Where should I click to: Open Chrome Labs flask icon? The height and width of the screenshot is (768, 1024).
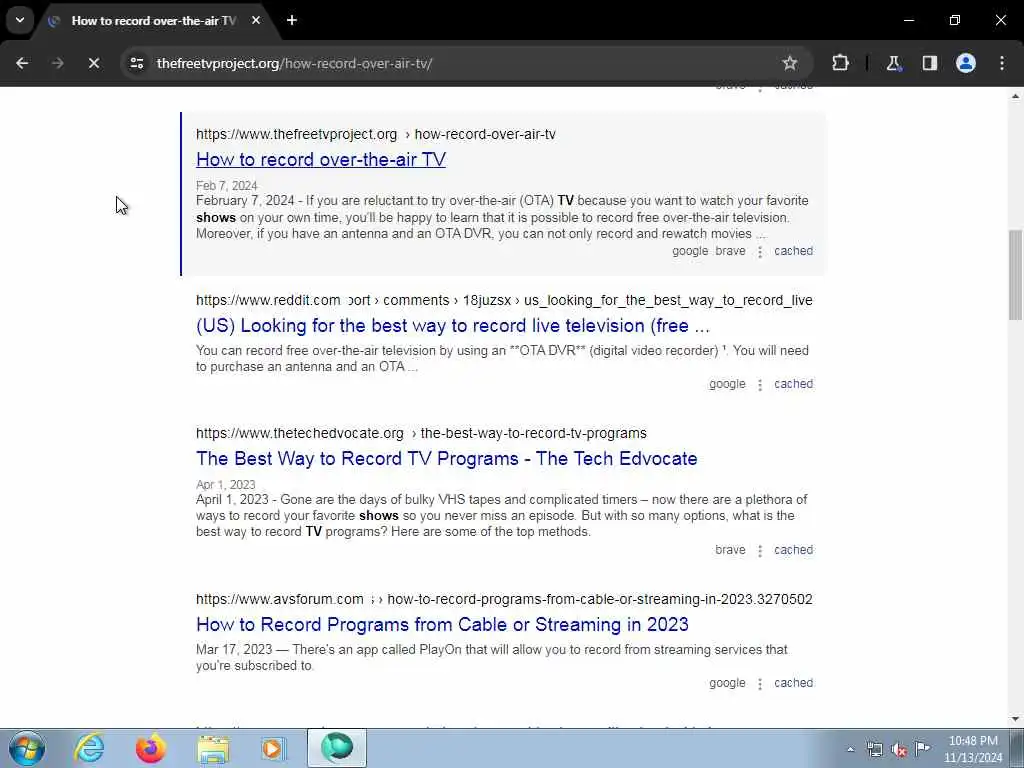(x=893, y=63)
